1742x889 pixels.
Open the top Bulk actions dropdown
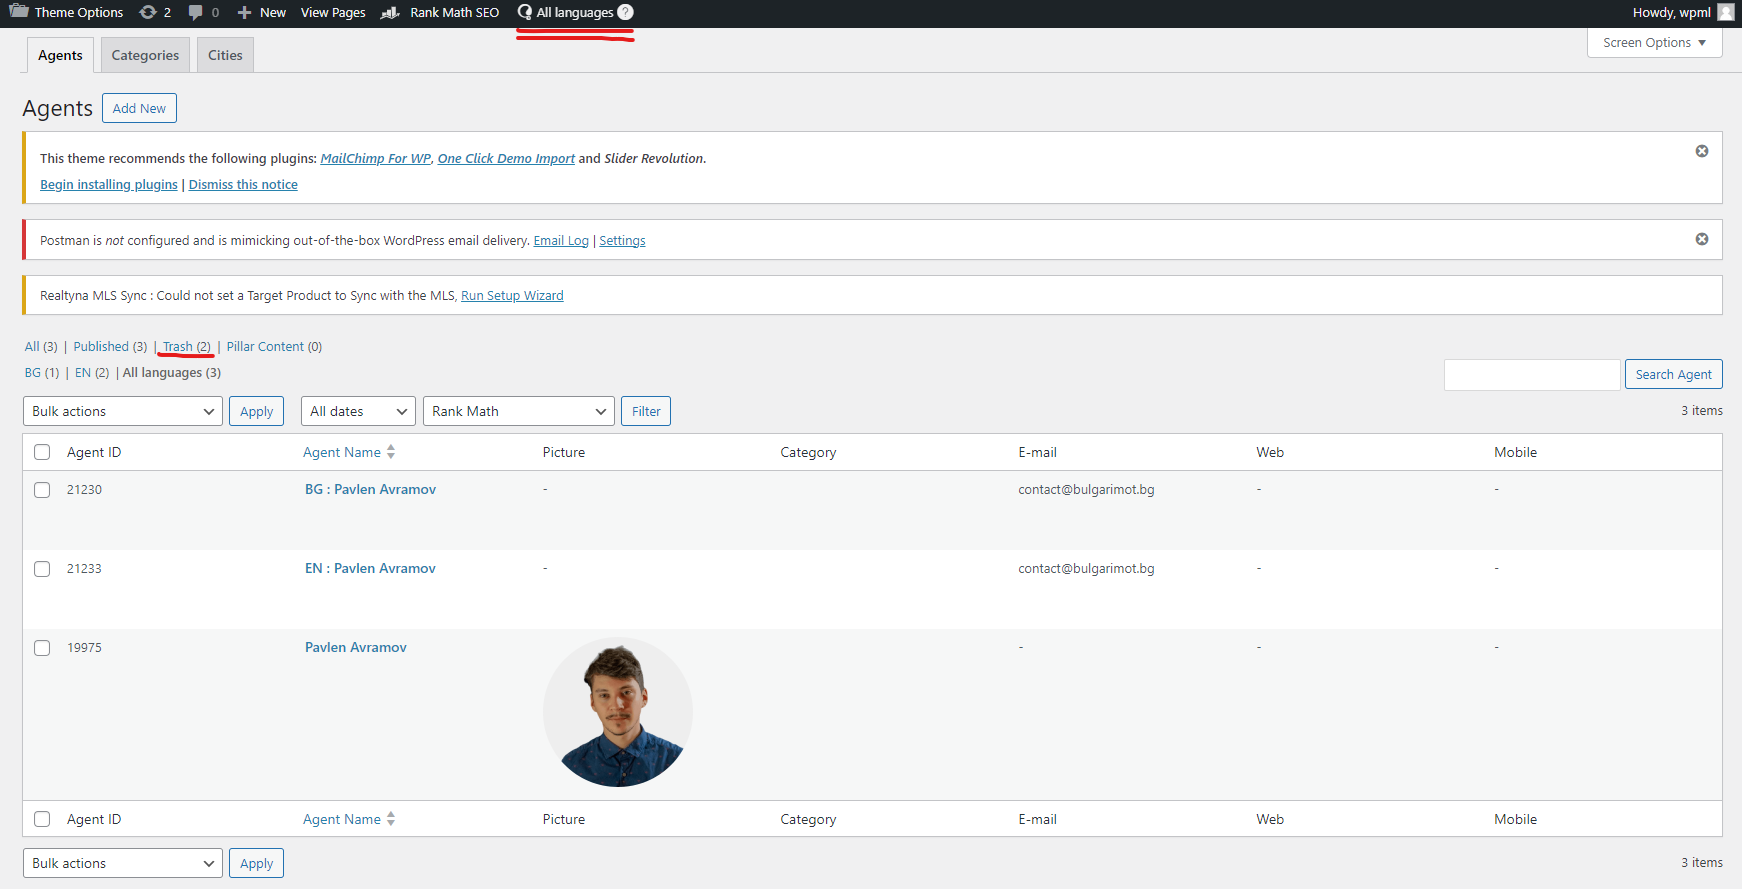(x=122, y=411)
